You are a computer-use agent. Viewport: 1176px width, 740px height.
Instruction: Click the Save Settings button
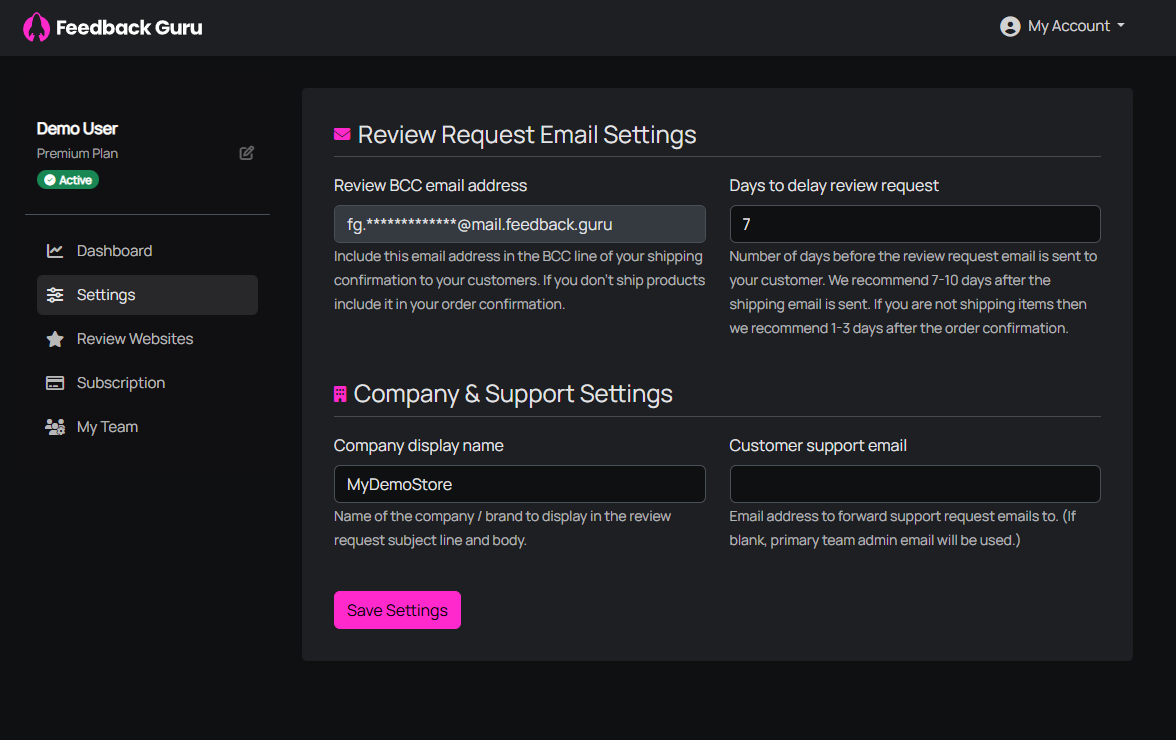click(x=398, y=610)
